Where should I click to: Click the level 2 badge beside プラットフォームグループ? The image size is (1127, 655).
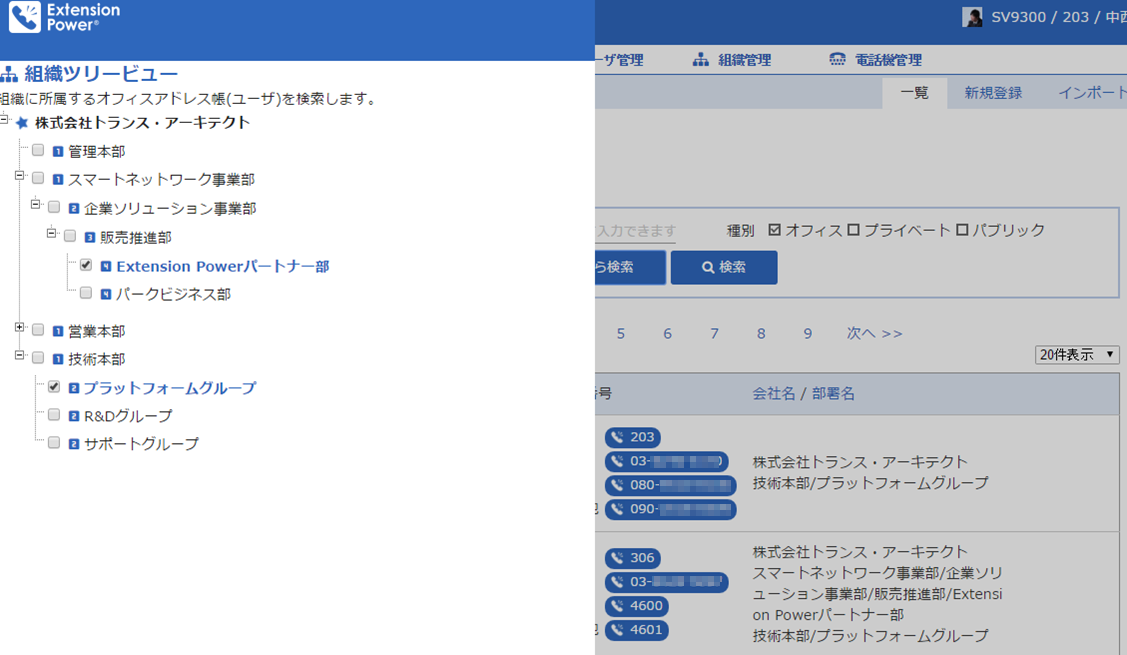(74, 388)
